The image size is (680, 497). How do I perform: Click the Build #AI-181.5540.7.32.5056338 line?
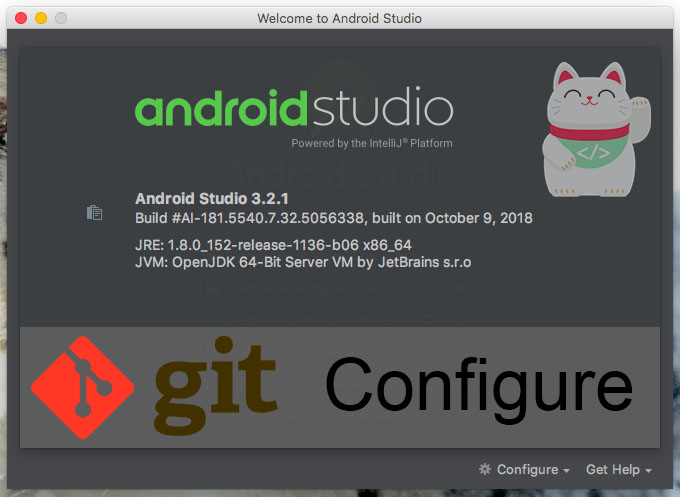[333, 218]
